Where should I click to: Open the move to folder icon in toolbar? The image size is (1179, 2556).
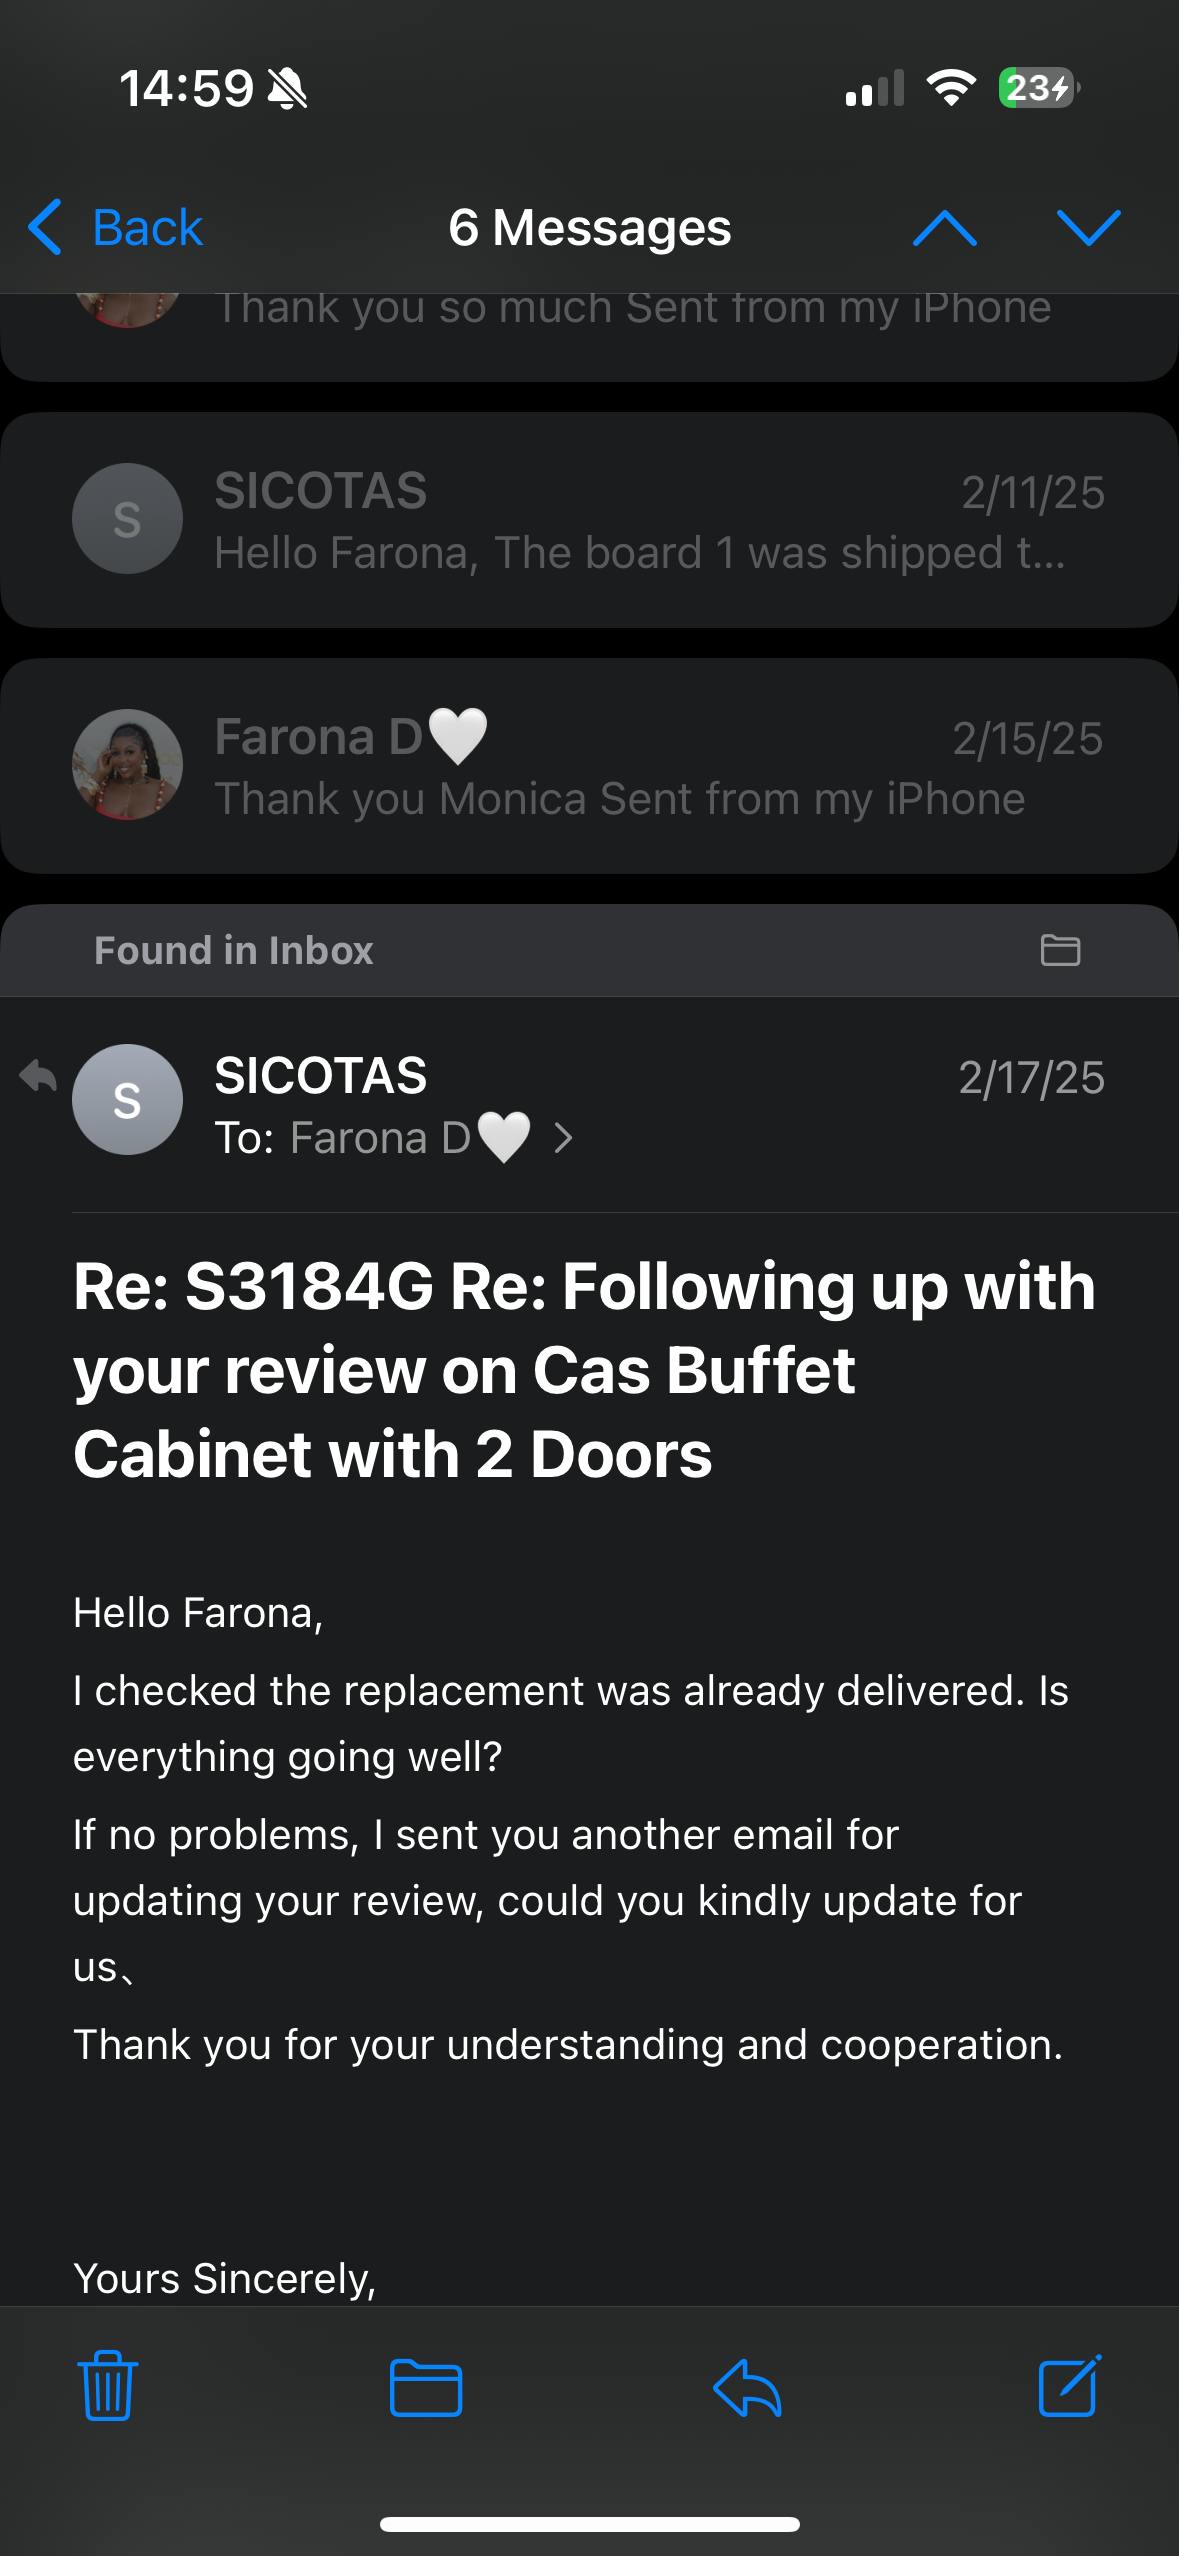426,2387
